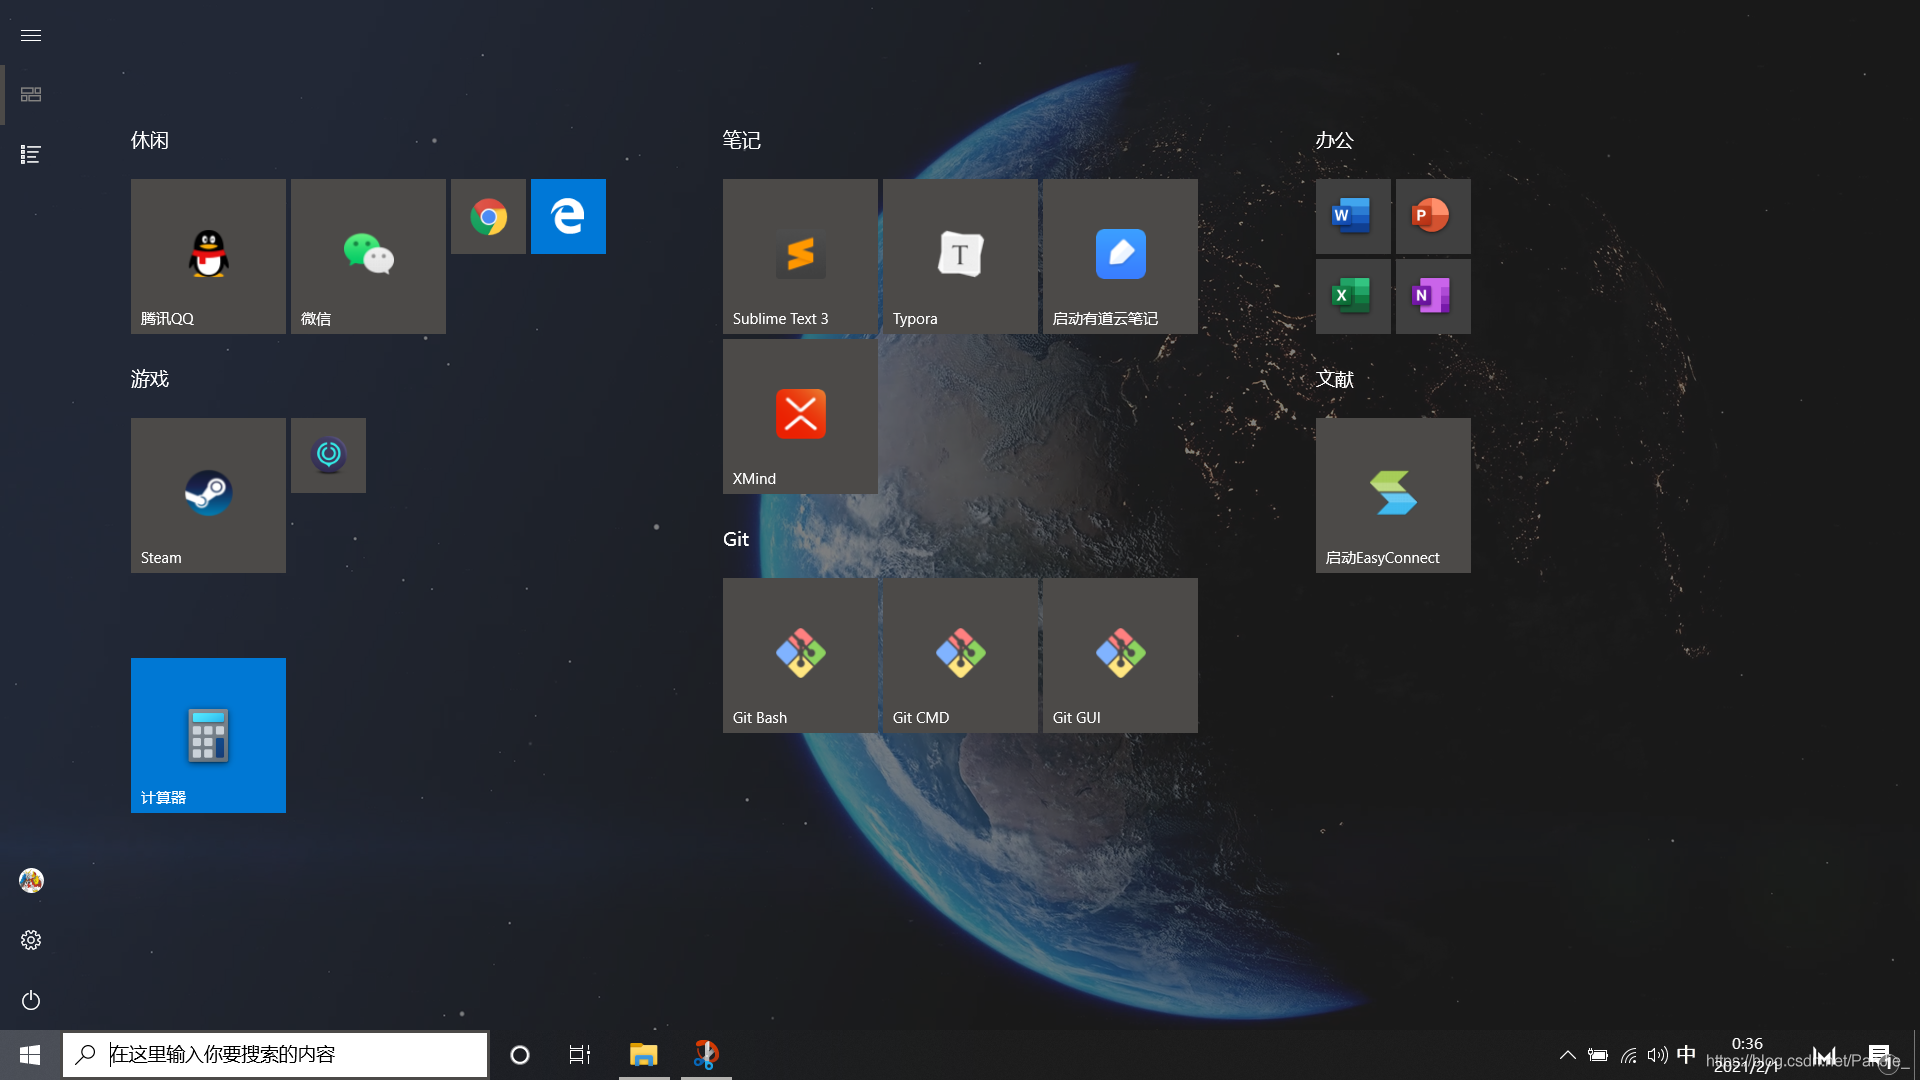The image size is (1920, 1080).
Task: Open Settings via the gear icon
Action: pyautogui.click(x=31, y=940)
